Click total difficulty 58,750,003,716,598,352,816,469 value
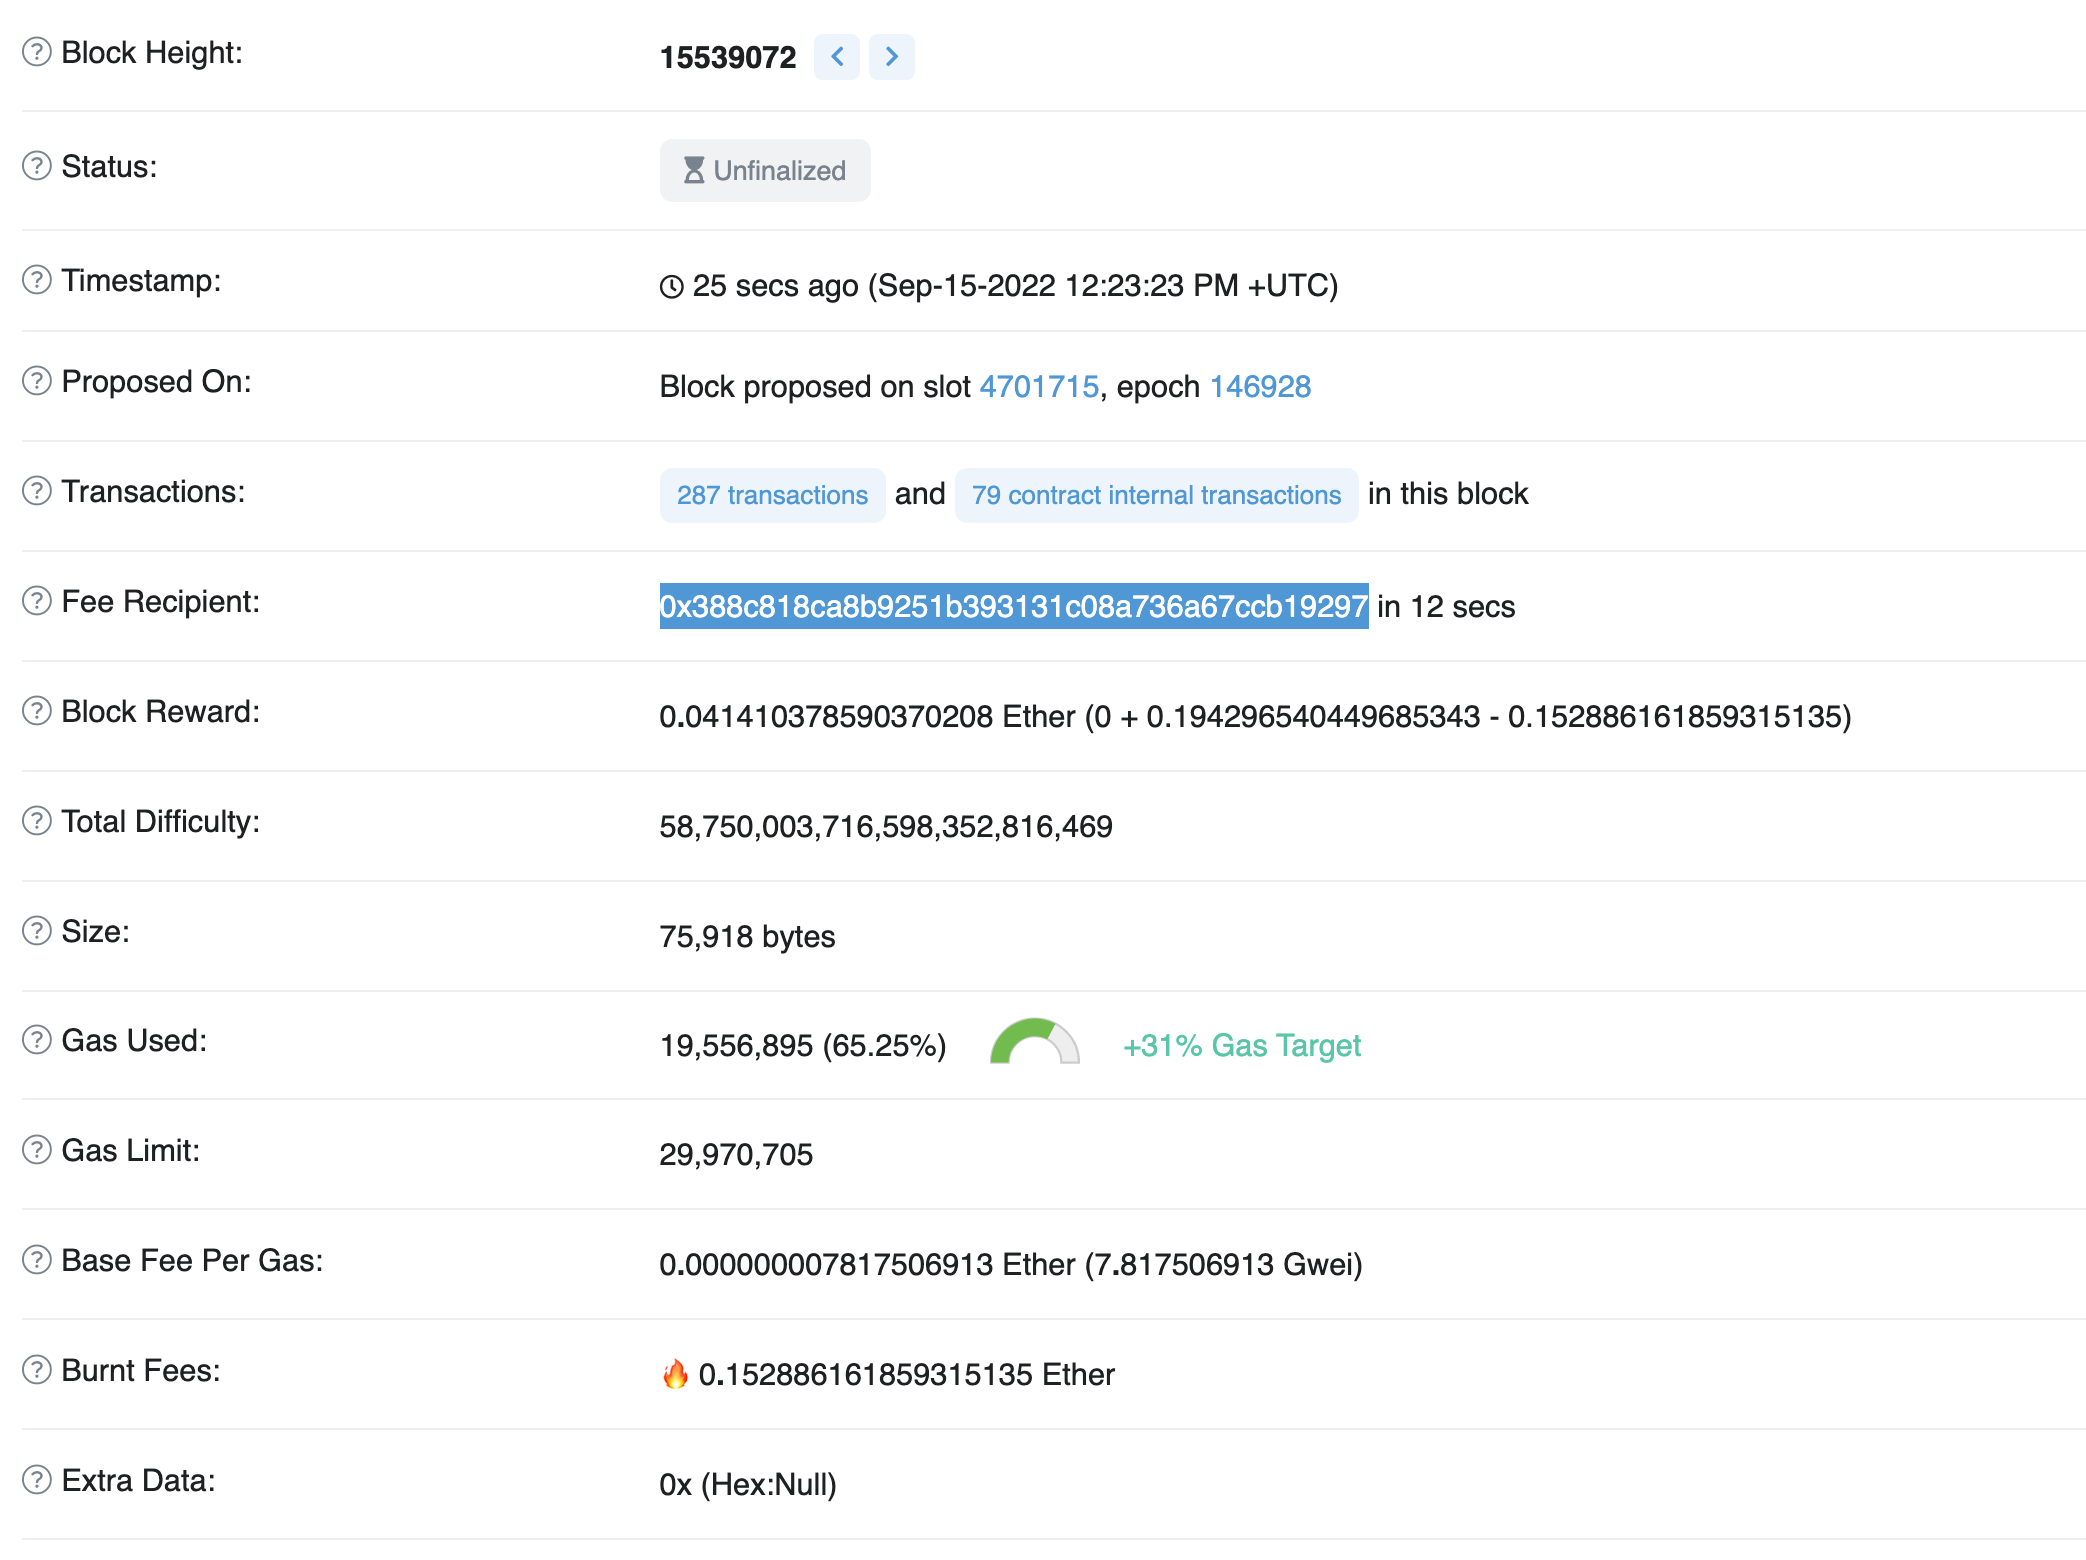The height and width of the screenshot is (1560, 2086). (886, 826)
